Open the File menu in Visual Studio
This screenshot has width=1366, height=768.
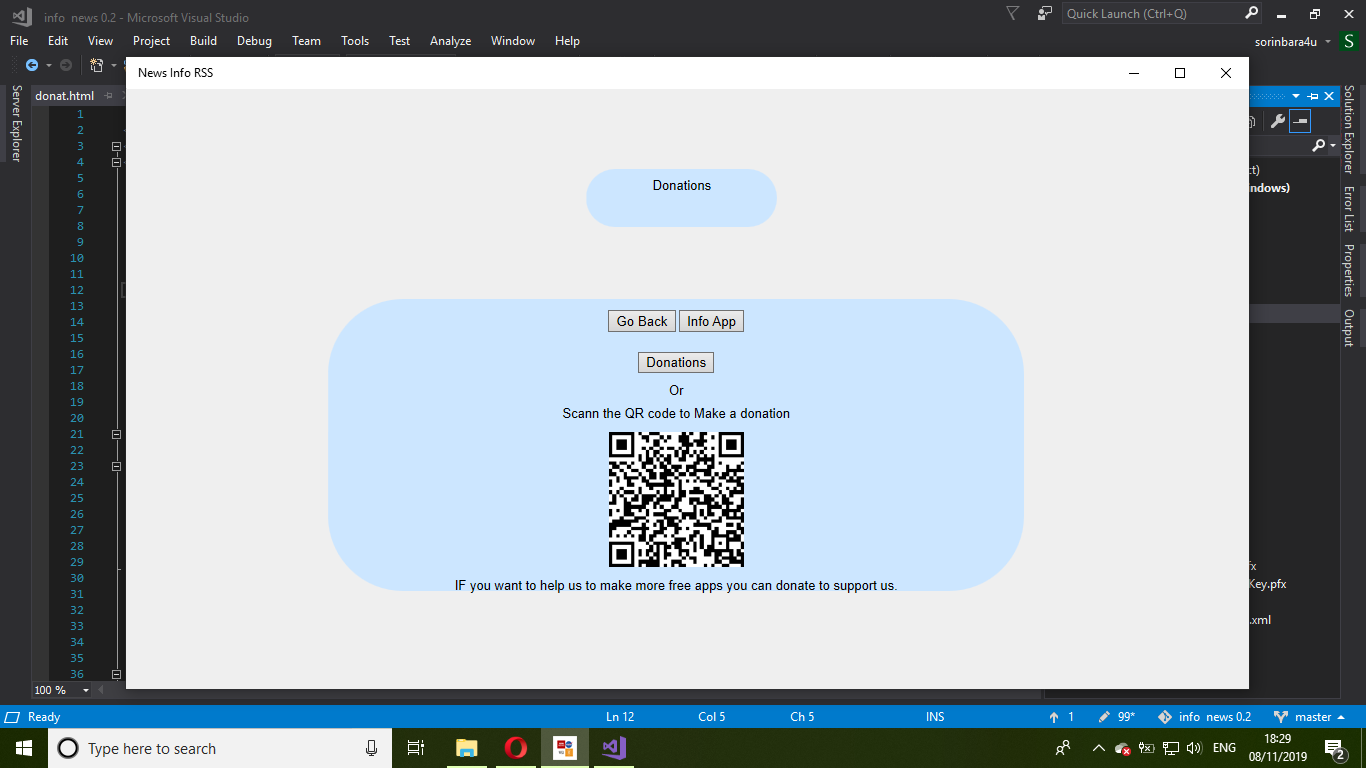19,41
